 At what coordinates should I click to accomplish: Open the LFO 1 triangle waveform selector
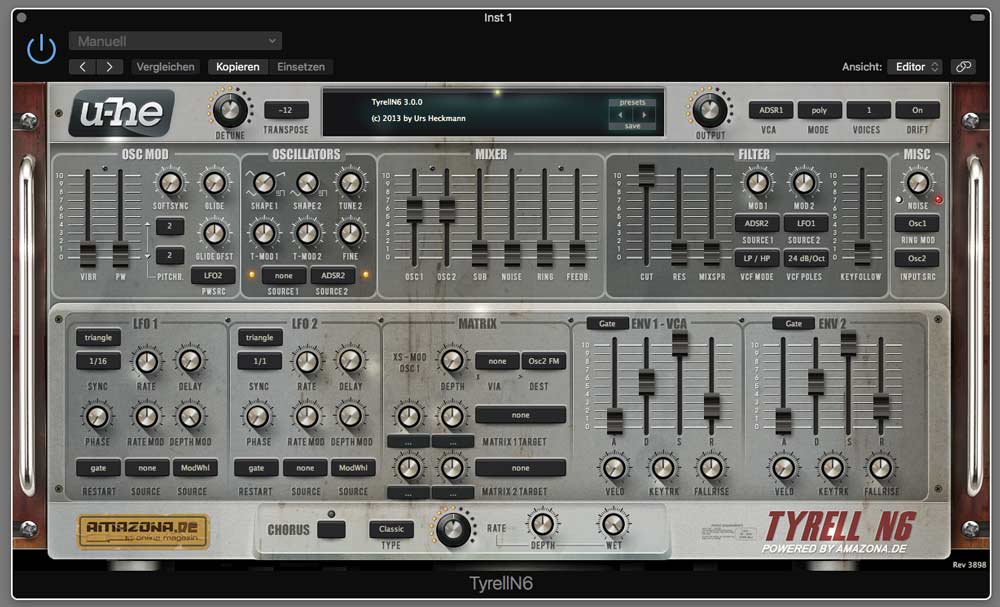98,337
